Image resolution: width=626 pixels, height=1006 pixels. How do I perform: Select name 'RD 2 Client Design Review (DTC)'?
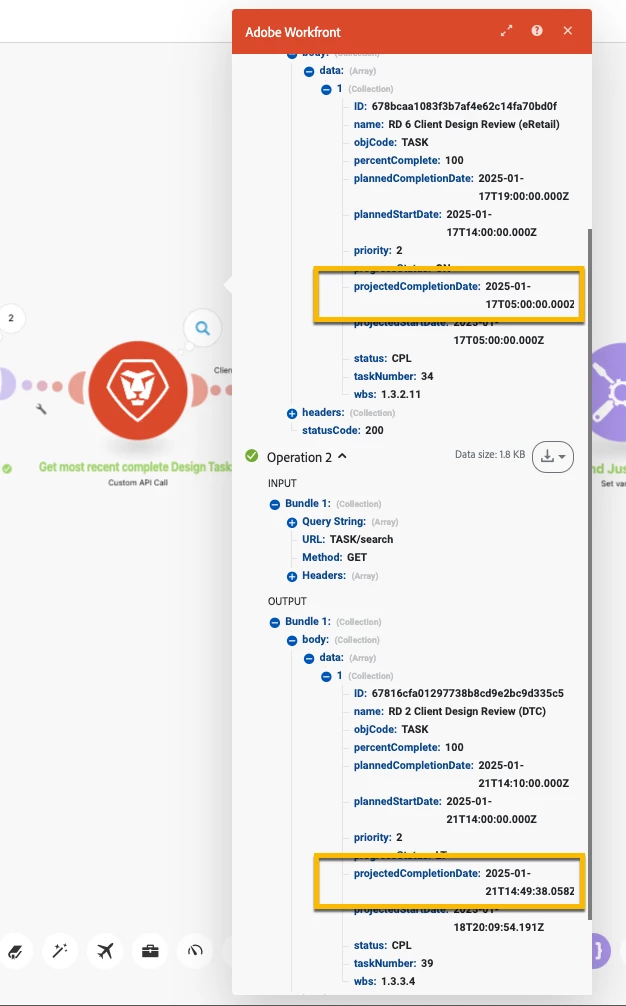467,711
